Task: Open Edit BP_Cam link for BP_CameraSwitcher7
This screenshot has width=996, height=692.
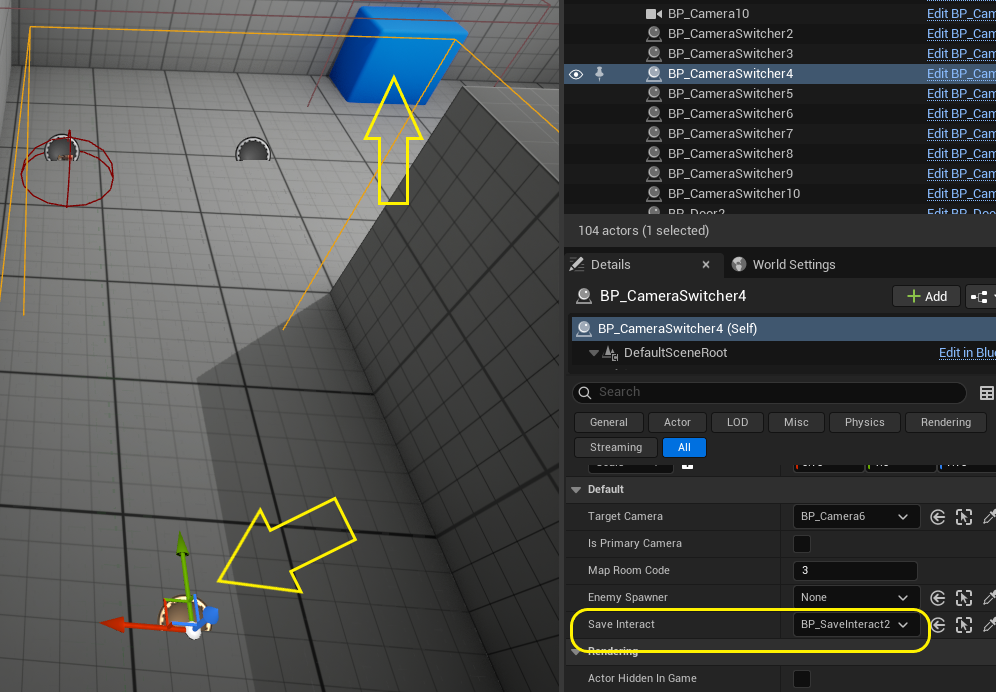Action: click(960, 134)
